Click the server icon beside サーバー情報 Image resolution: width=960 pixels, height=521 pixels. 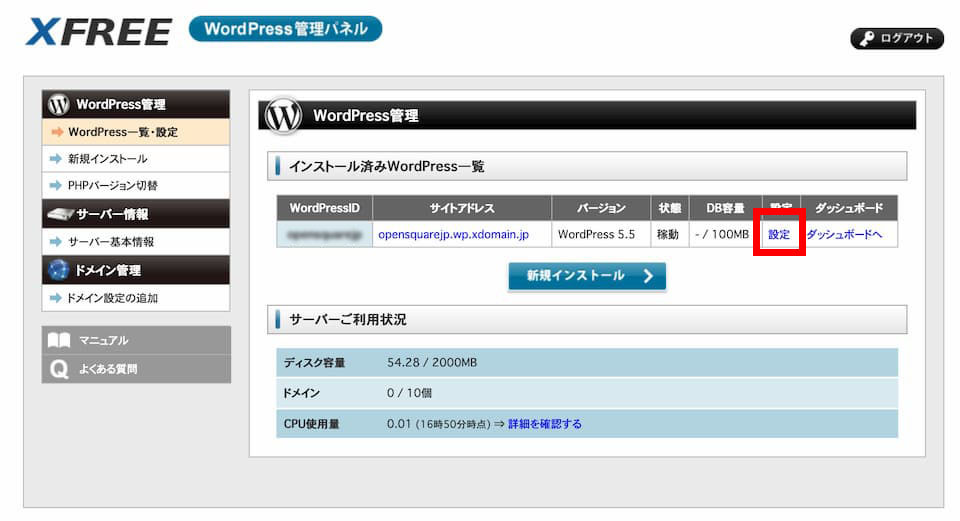[59, 214]
